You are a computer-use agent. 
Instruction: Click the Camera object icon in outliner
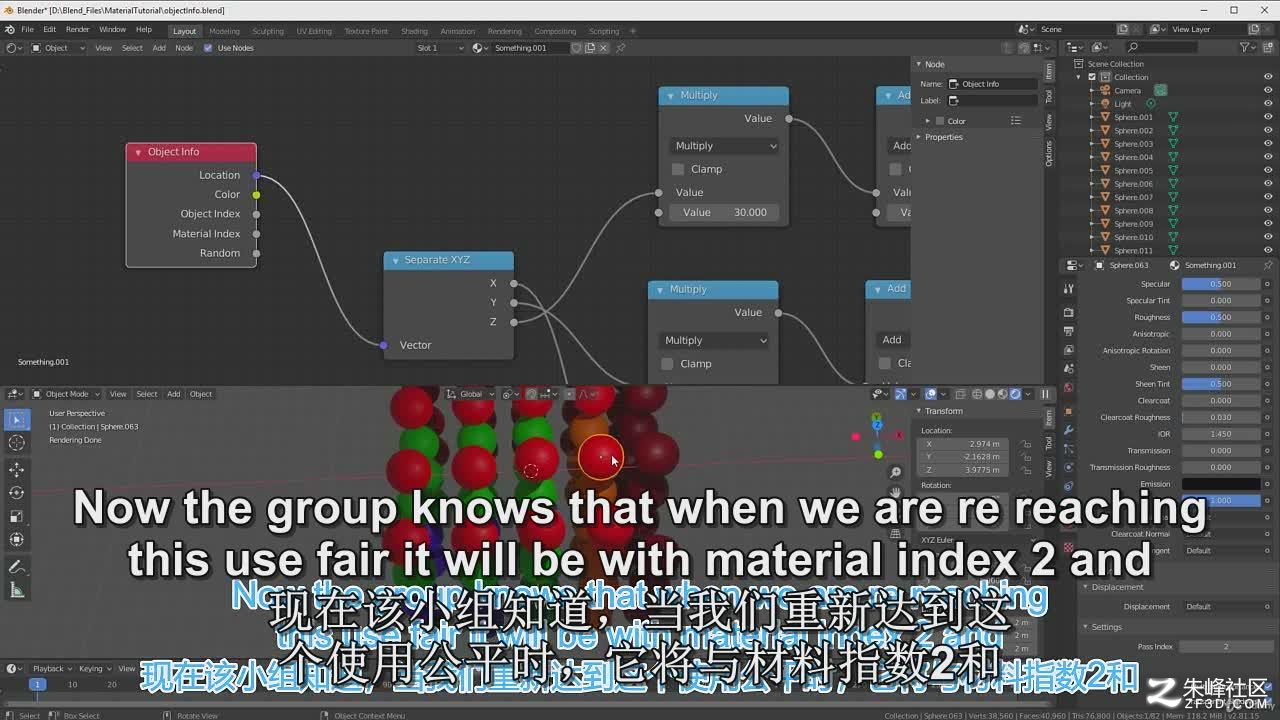(1106, 90)
